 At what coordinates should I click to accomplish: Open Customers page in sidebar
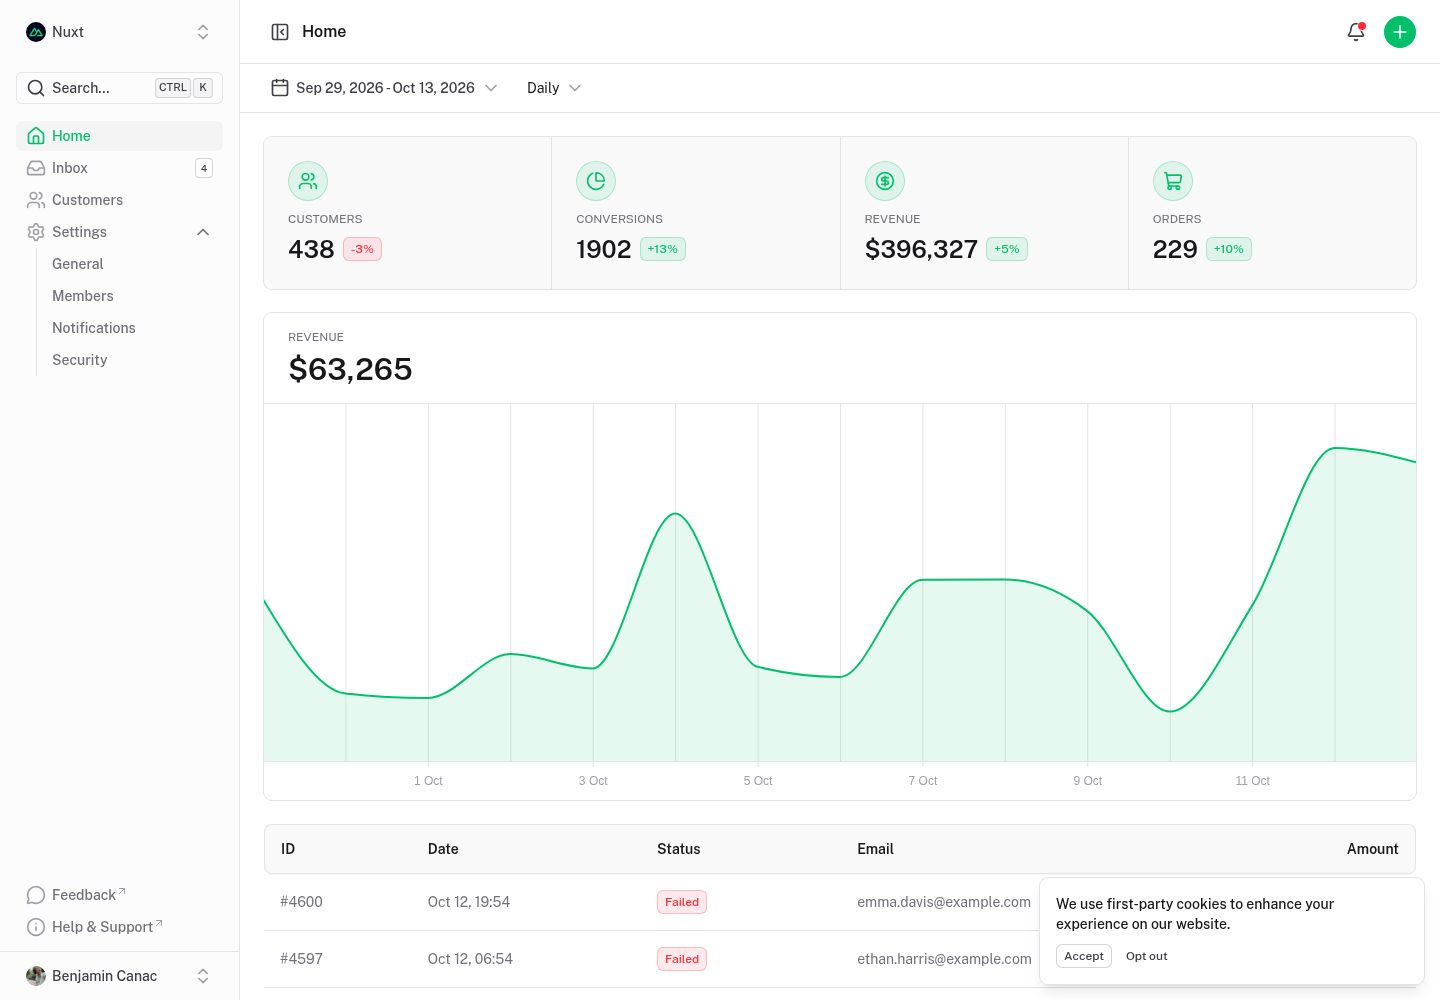120,200
